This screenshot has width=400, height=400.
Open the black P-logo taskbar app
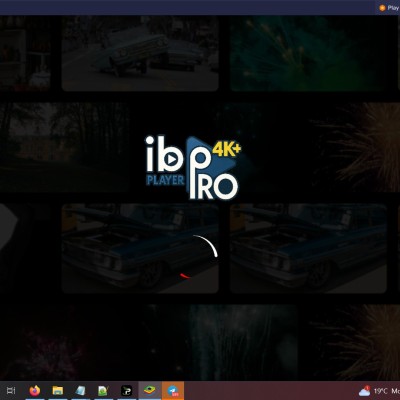(126, 391)
